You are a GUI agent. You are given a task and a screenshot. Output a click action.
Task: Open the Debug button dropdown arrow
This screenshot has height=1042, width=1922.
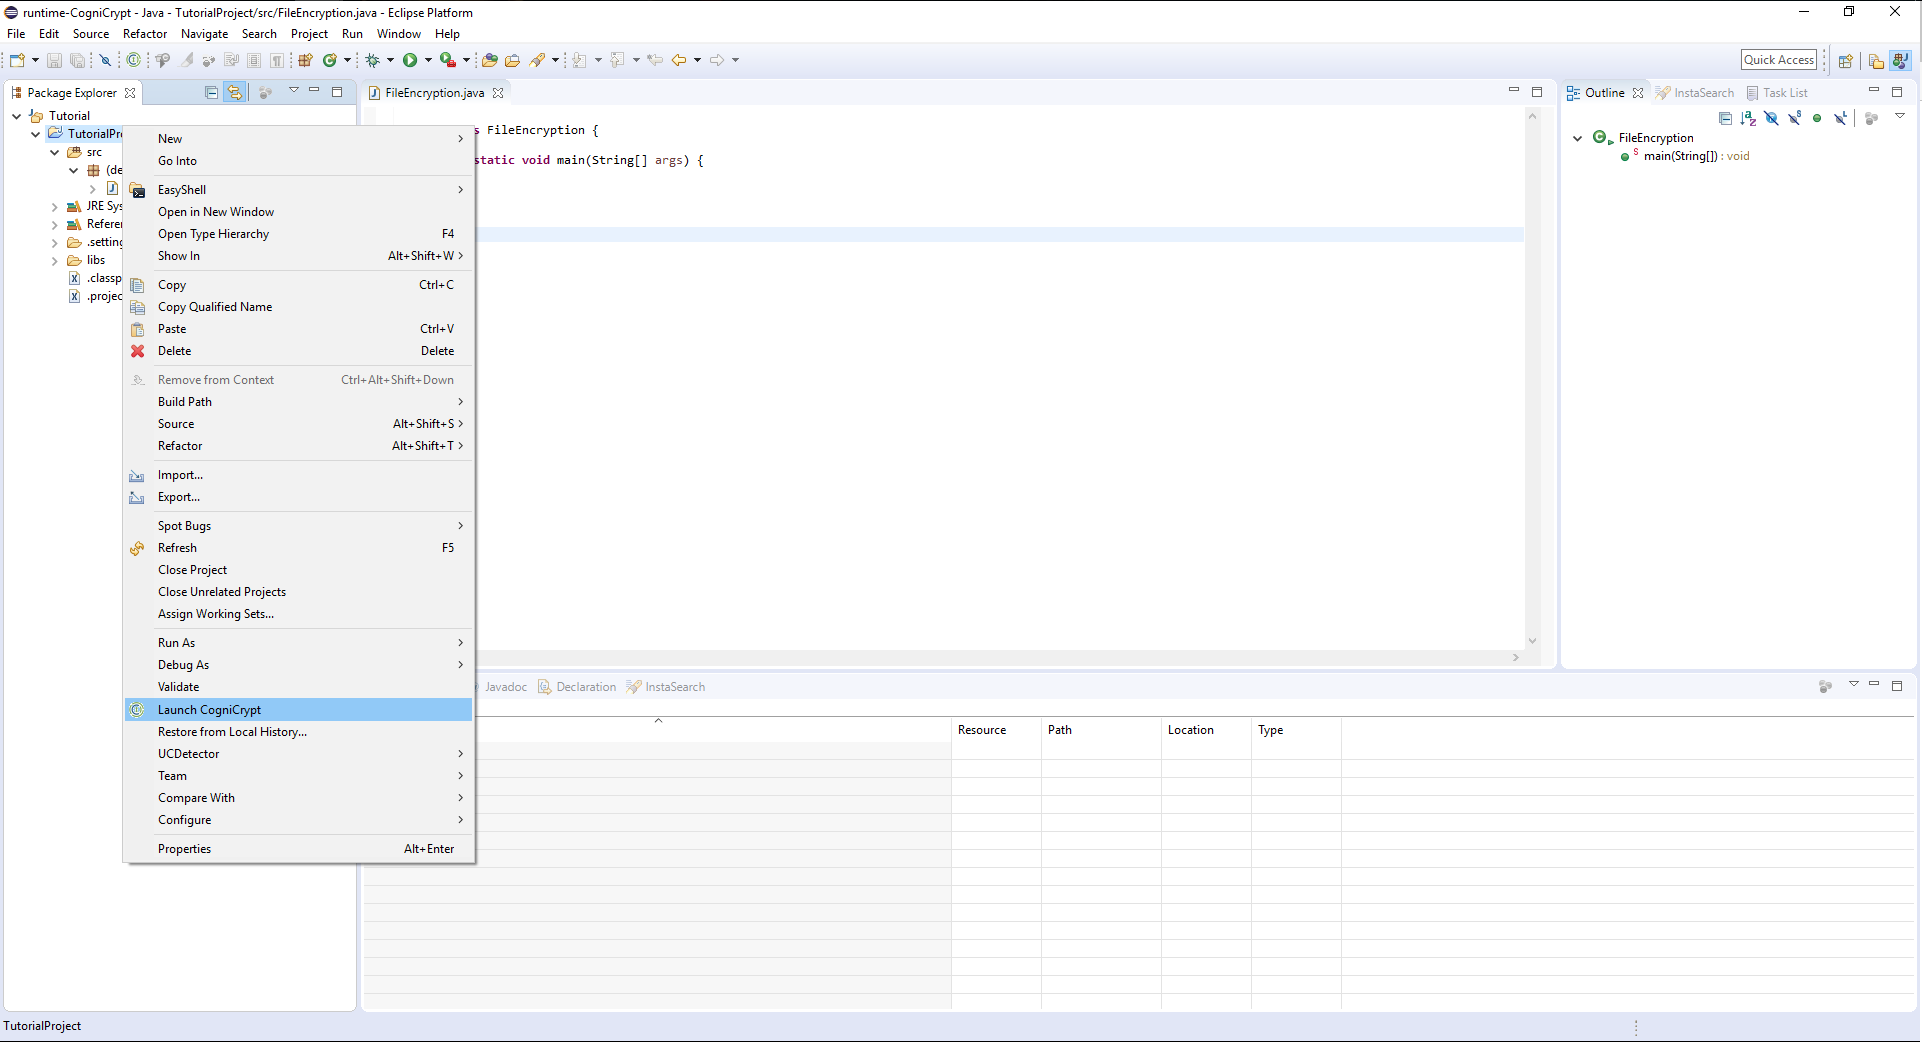(390, 60)
